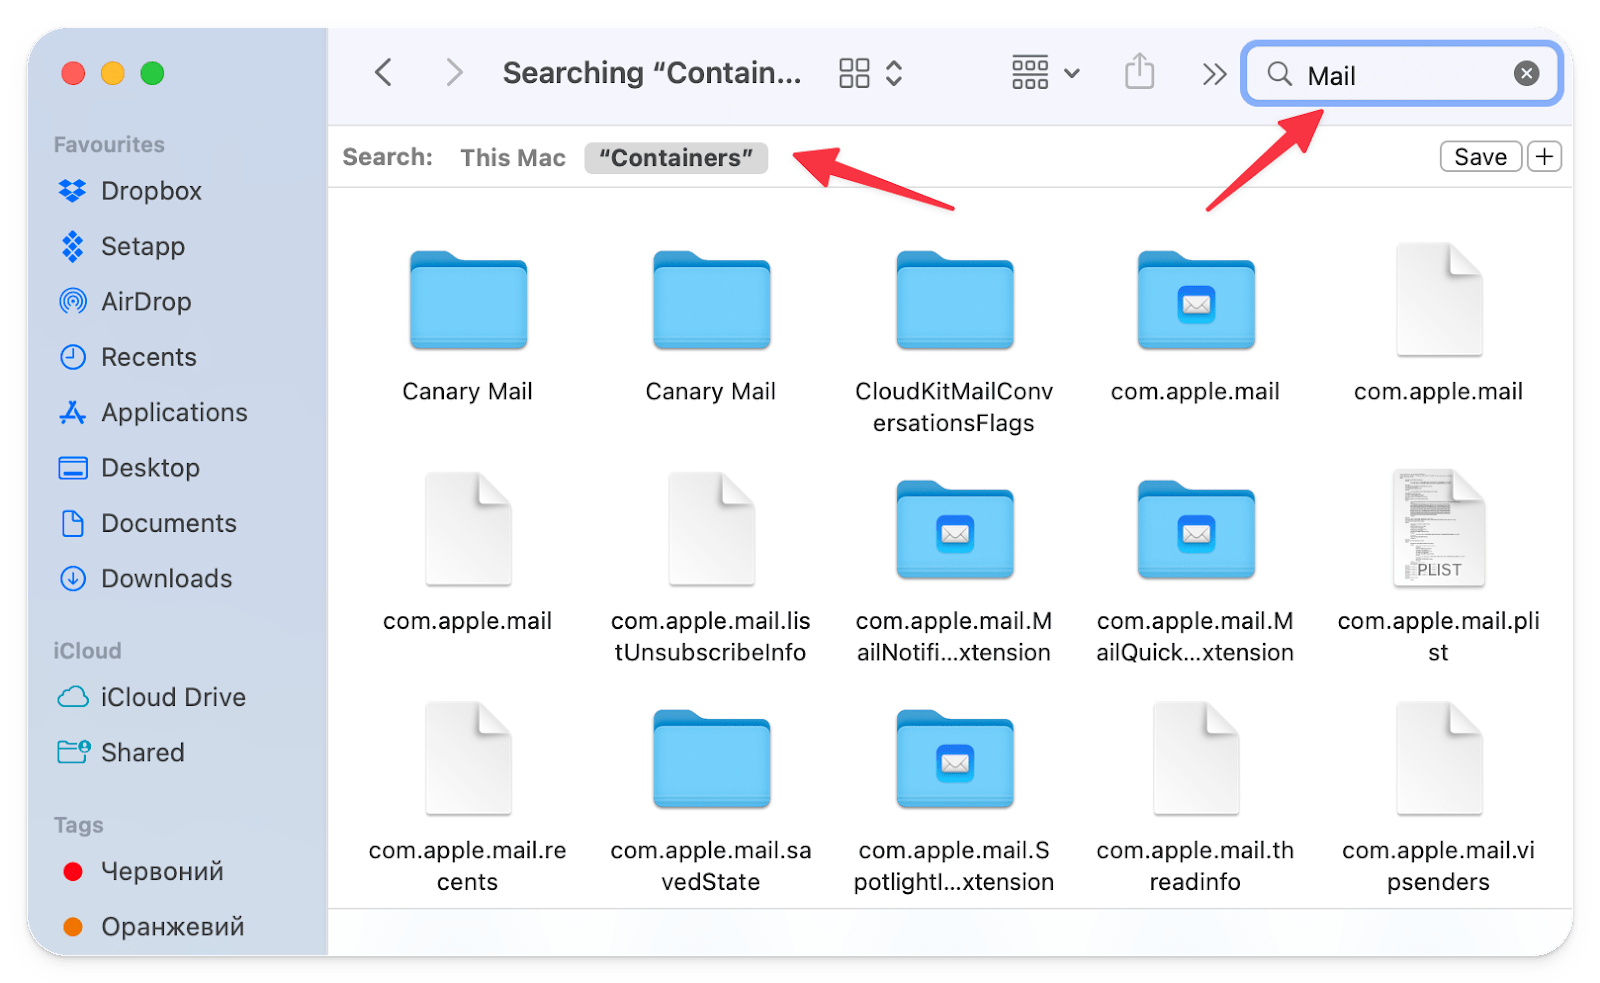Open the view sort toggle next to gallery icon
This screenshot has height=983, width=1600.
click(x=893, y=72)
